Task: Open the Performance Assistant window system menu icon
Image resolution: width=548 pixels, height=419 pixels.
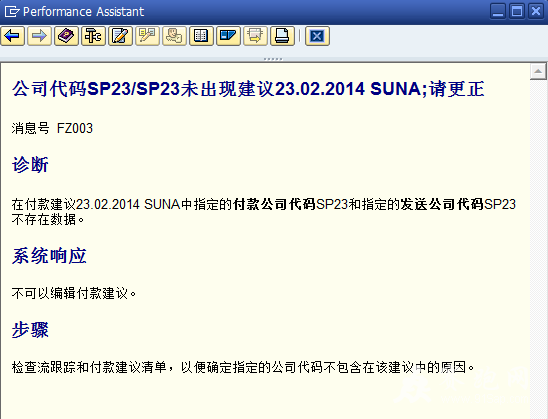Action: (x=12, y=12)
